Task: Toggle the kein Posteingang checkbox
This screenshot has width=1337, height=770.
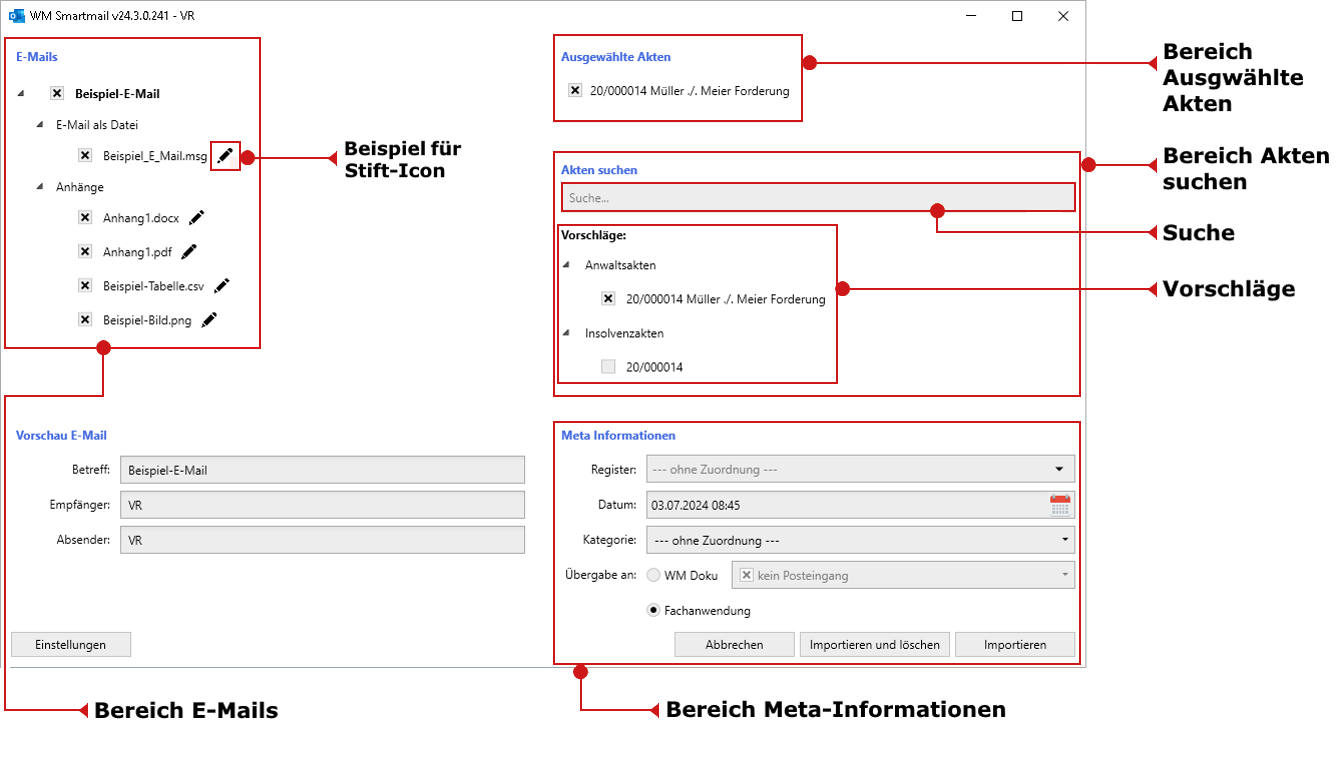Action: point(746,575)
